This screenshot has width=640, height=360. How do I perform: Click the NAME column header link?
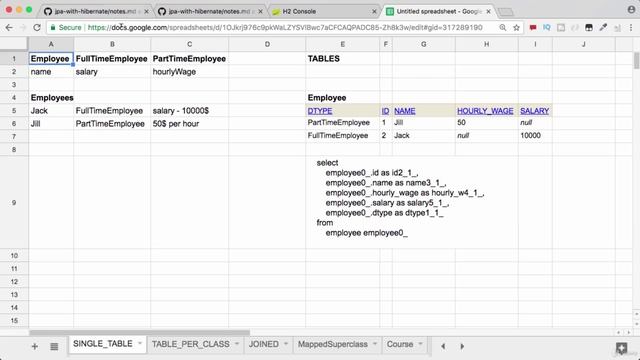405,111
